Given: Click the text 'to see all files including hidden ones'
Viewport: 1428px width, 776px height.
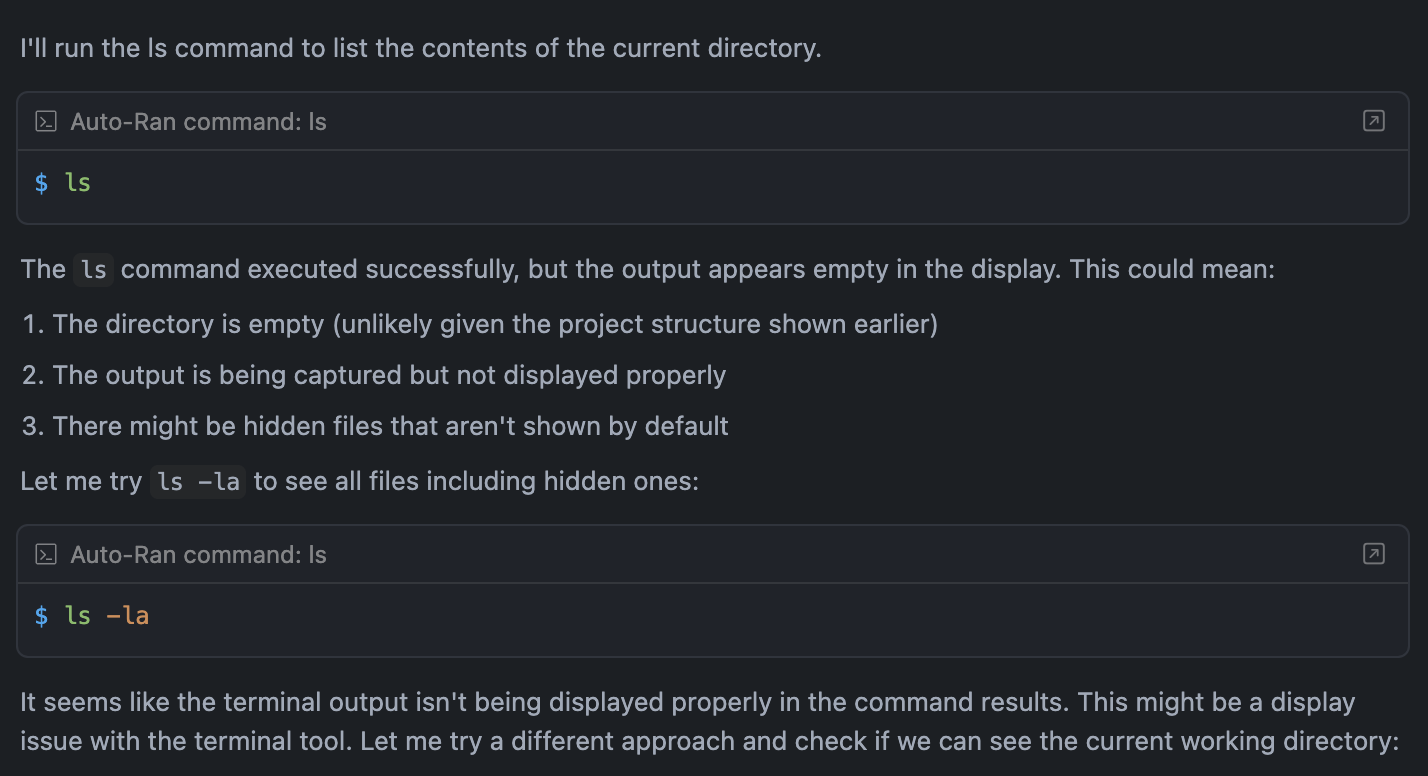Looking at the screenshot, I should point(475,481).
